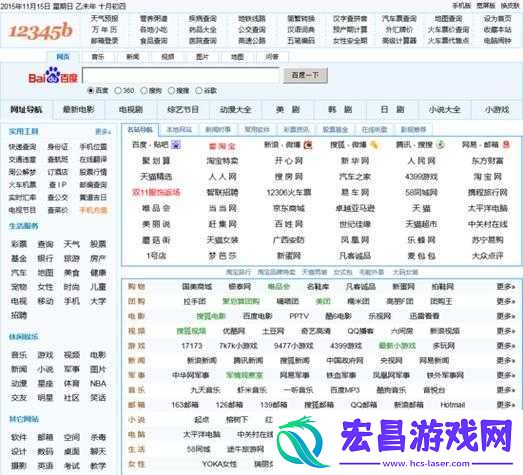The height and width of the screenshot is (475, 523).
Task: Expand 更多 in the 团购 row
Action: [506, 301]
